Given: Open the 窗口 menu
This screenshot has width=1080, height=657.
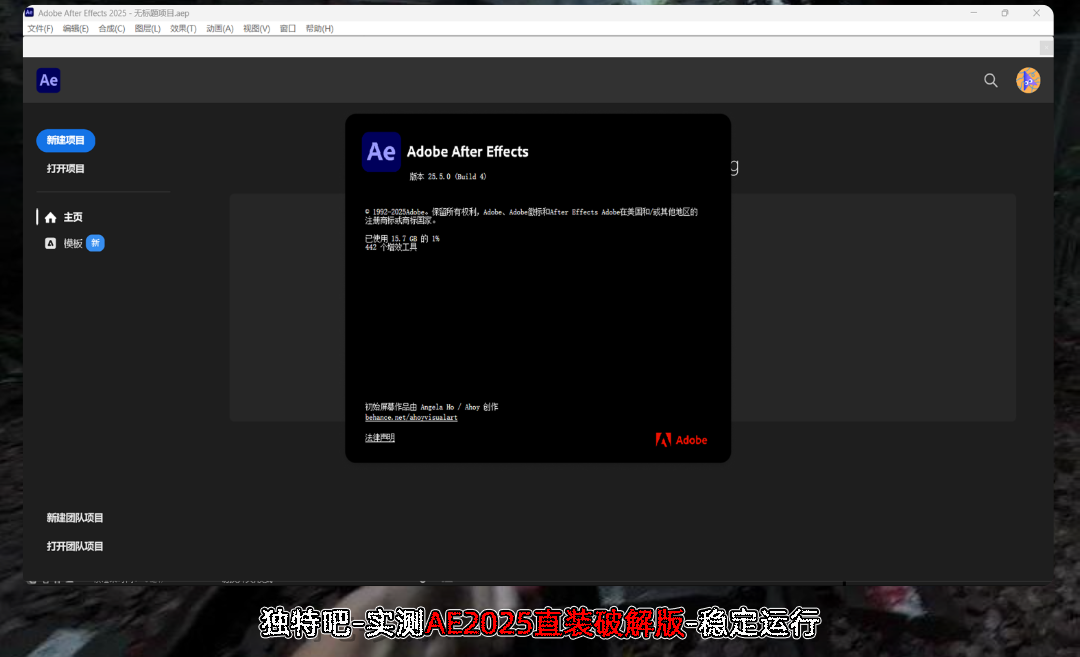Looking at the screenshot, I should tap(288, 28).
